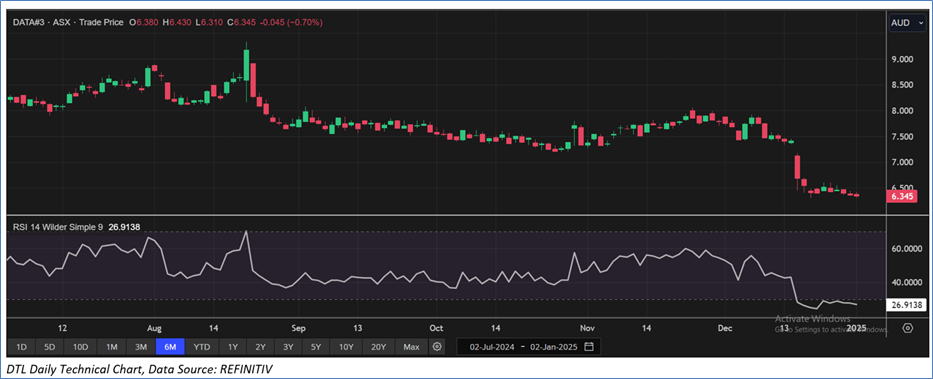Click the Aug label on time axis
Viewport: 933px width, 379px height.
154,328
